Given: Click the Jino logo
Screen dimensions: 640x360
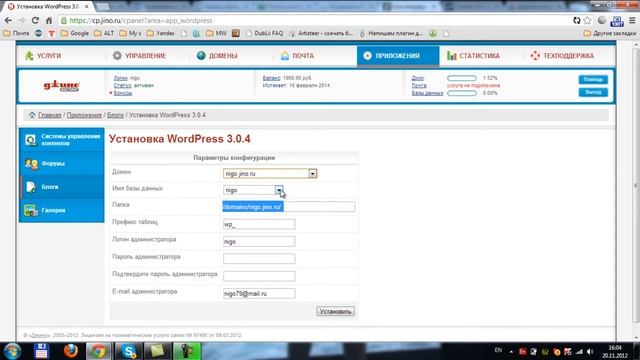Looking at the screenshot, I should click(62, 86).
